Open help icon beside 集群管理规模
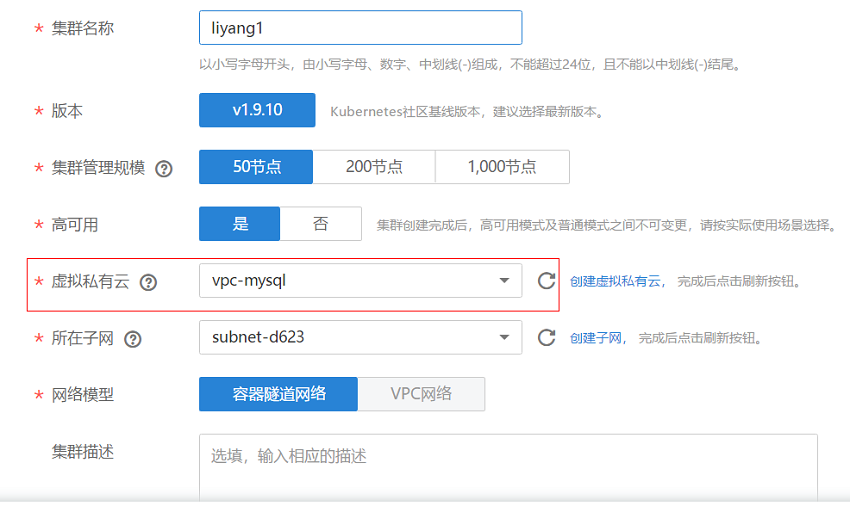The height and width of the screenshot is (506, 850). 164,169
